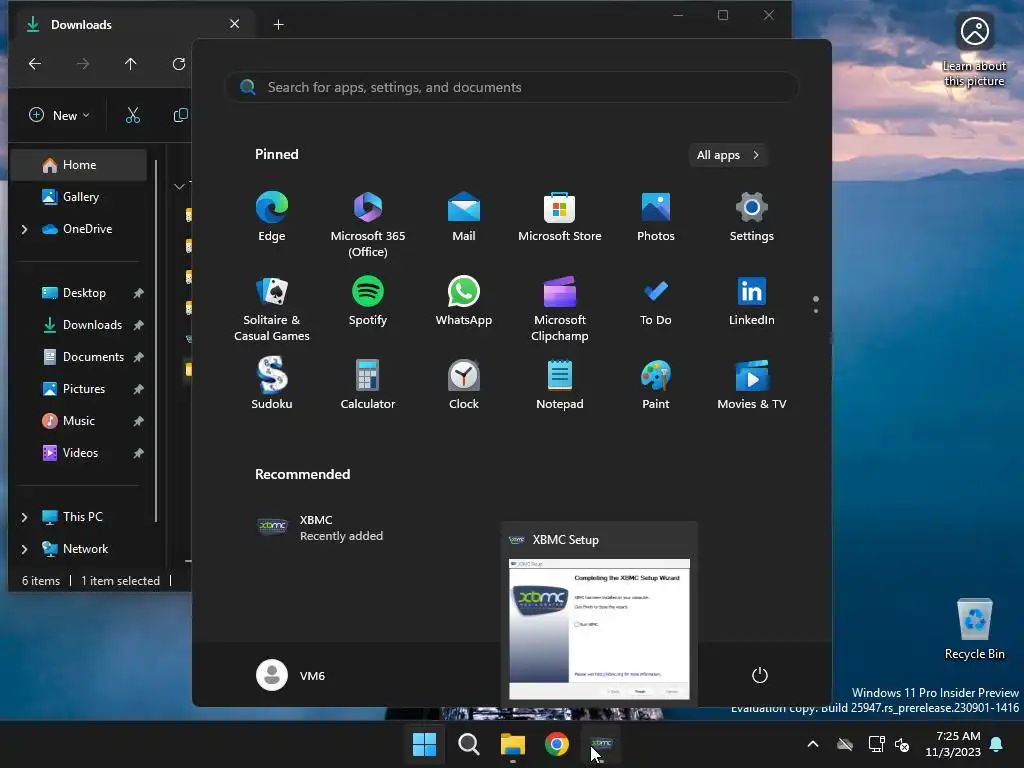Open Microsoft Store from Start menu
1024x768 pixels.
coord(560,217)
